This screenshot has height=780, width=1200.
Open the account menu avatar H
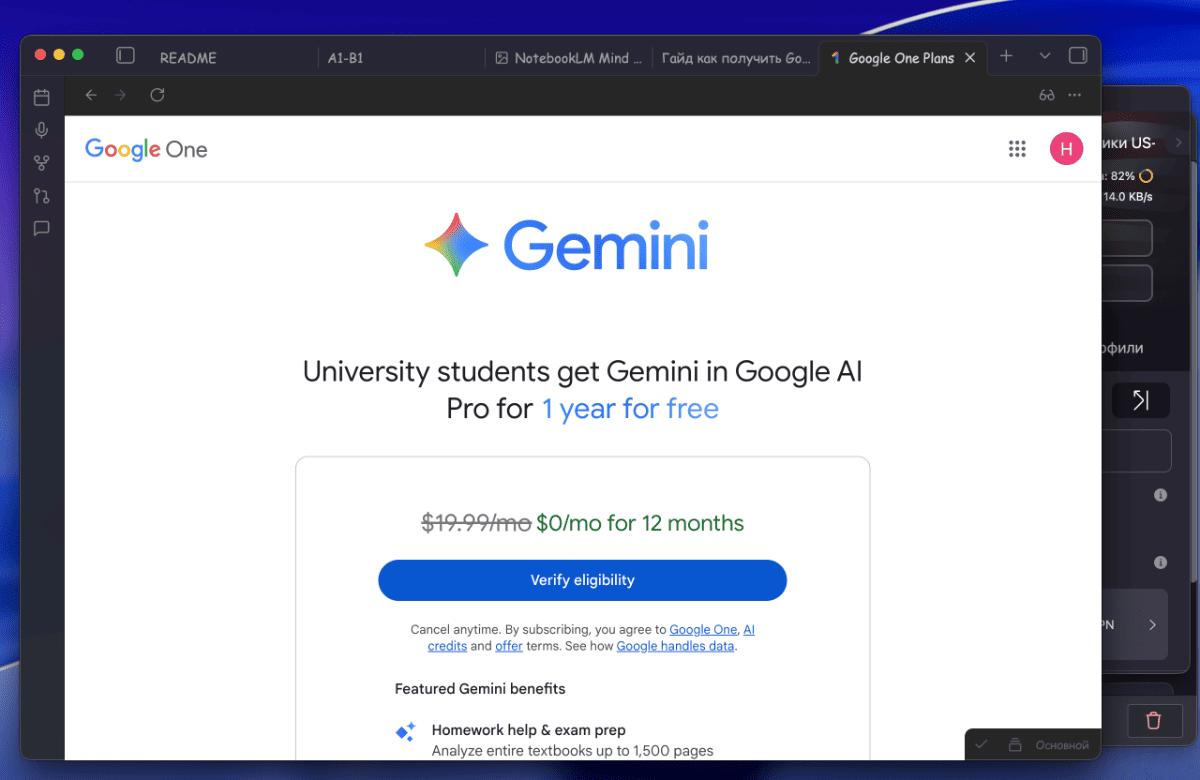click(x=1066, y=149)
